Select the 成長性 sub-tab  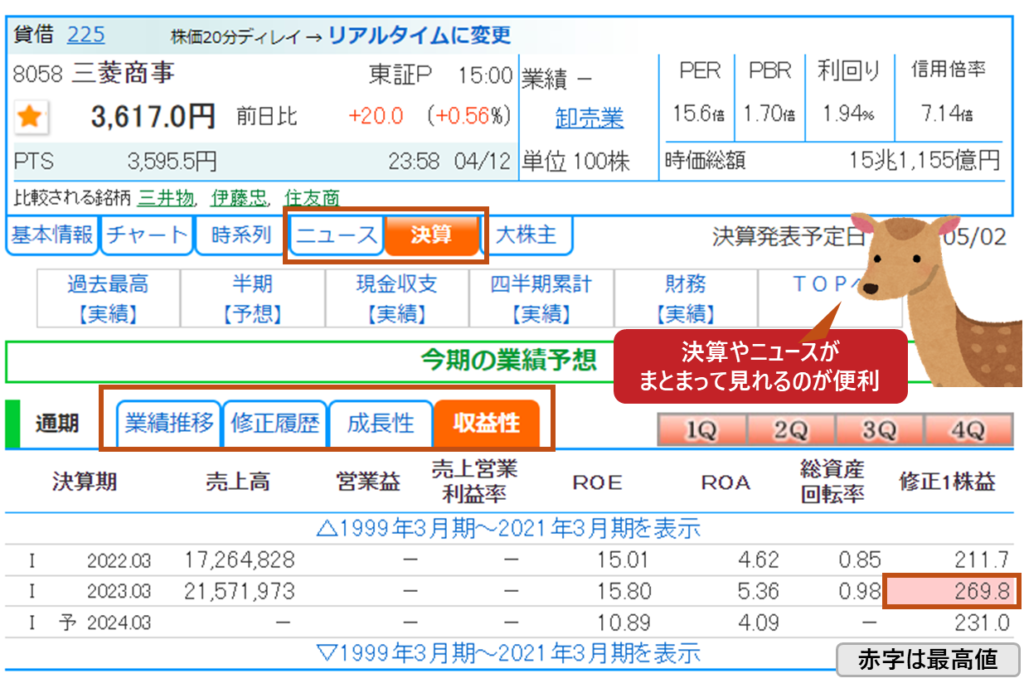[380, 423]
